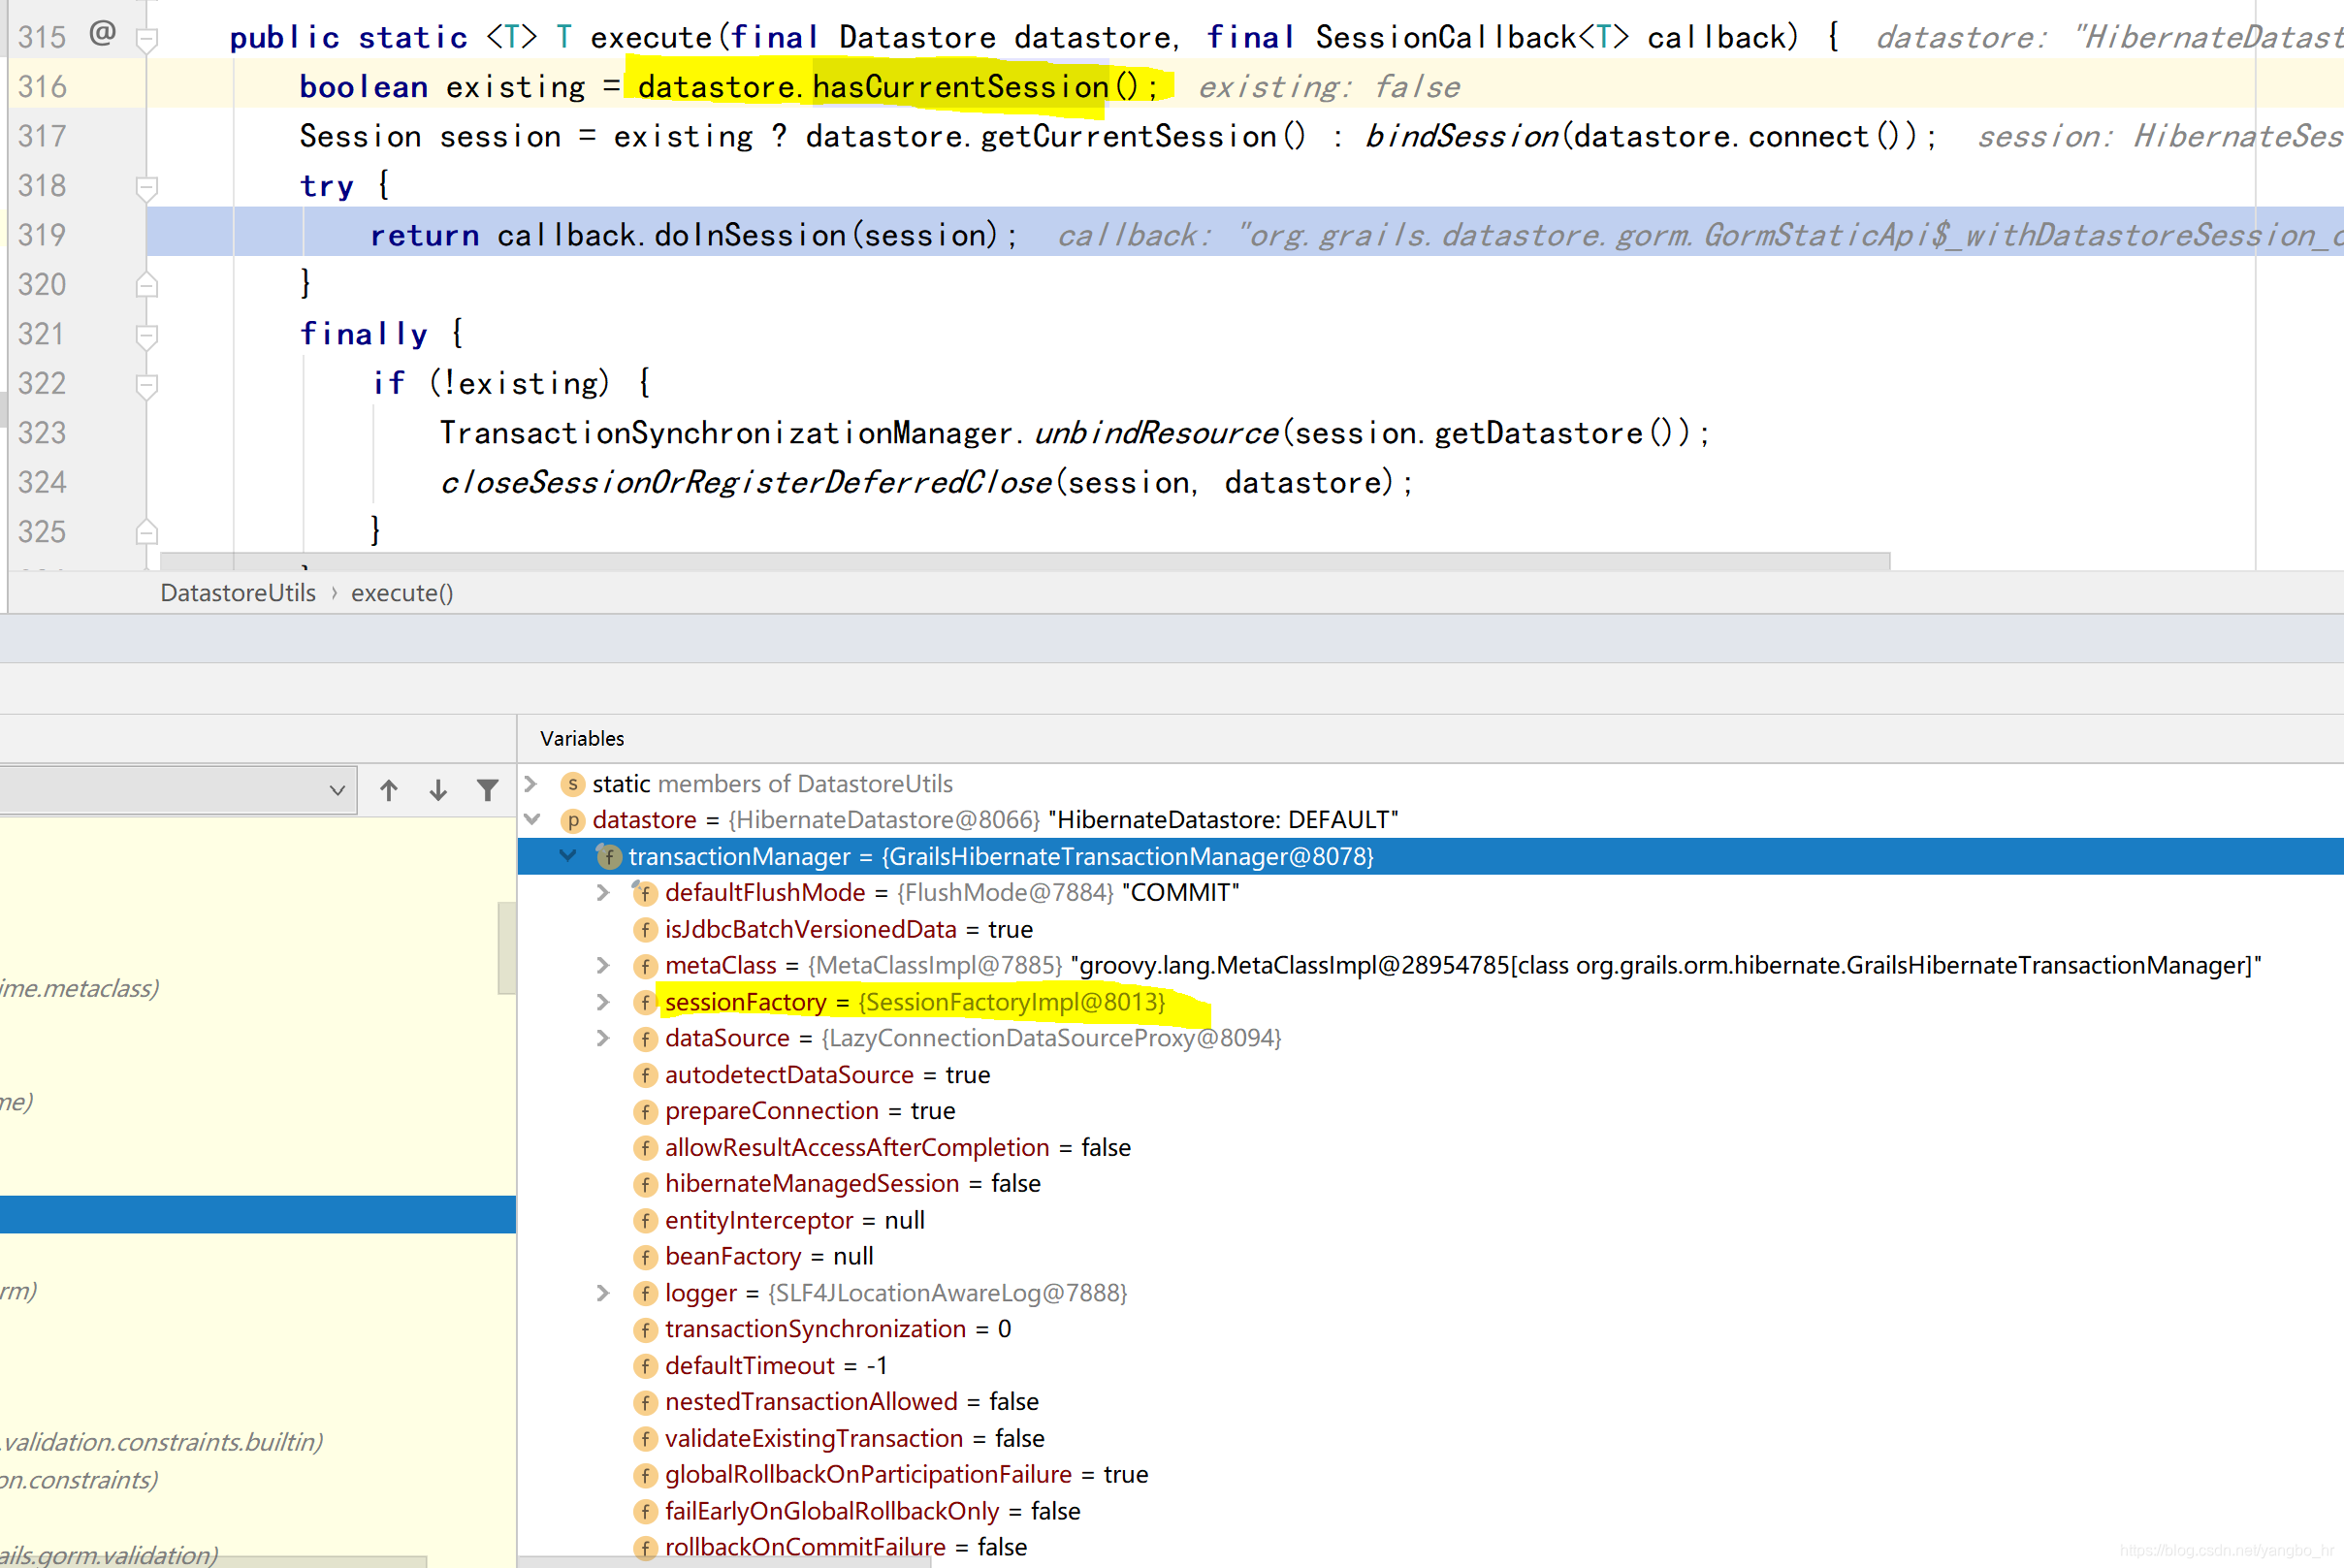
Task: Click the isJdbcBatchVersionedData field icon
Action: 645,929
